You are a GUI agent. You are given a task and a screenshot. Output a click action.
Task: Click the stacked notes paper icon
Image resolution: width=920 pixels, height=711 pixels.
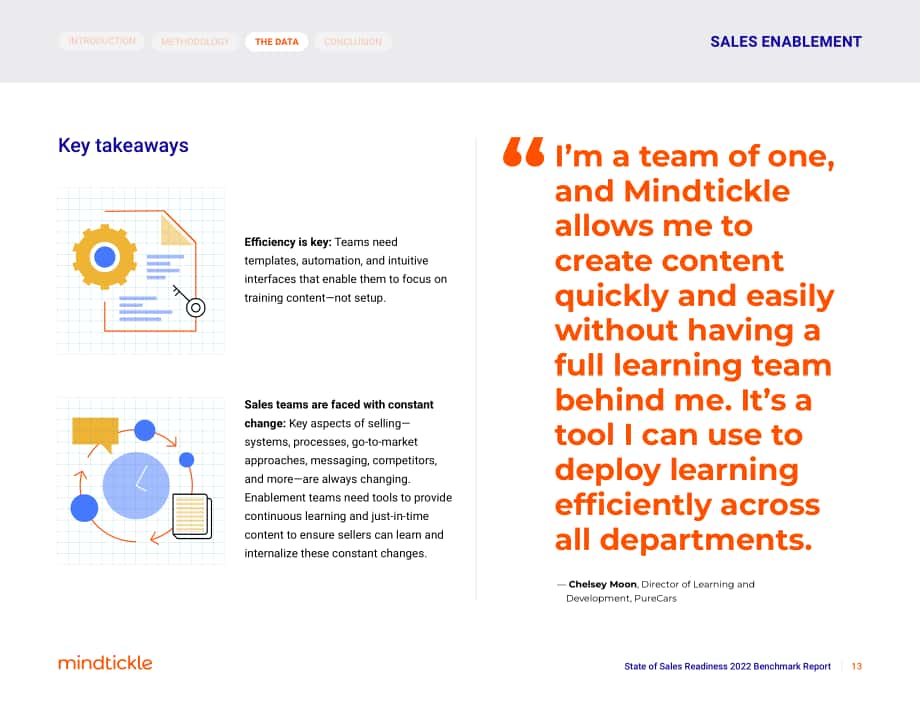(x=192, y=516)
